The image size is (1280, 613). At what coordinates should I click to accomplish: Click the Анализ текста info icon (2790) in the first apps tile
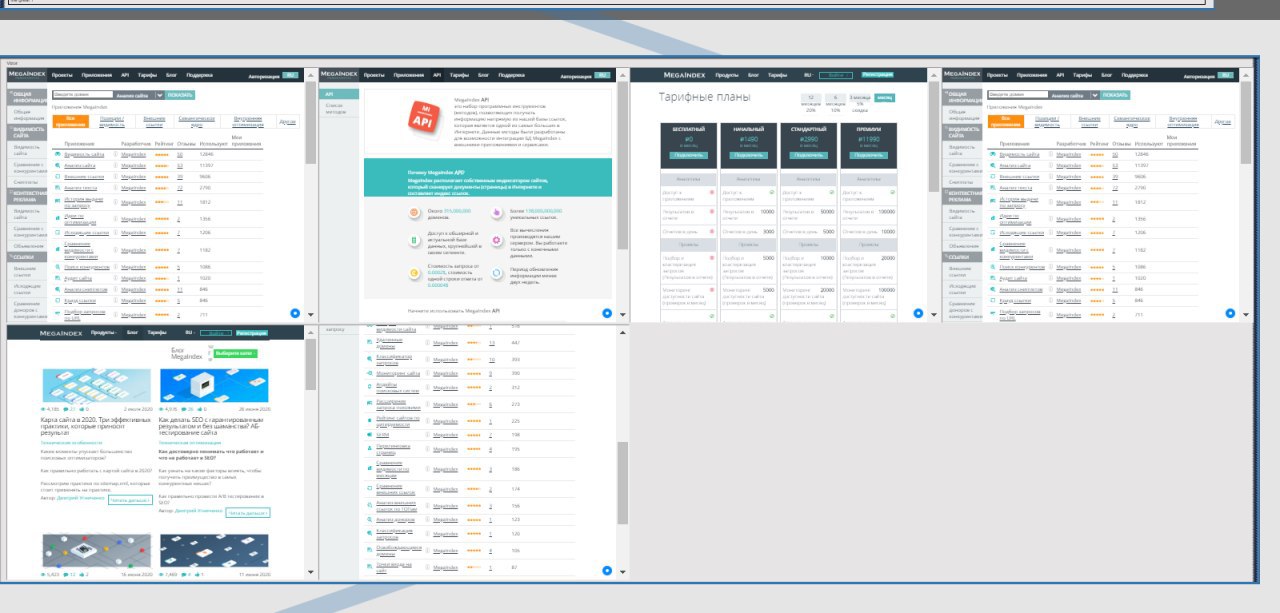coord(114,187)
